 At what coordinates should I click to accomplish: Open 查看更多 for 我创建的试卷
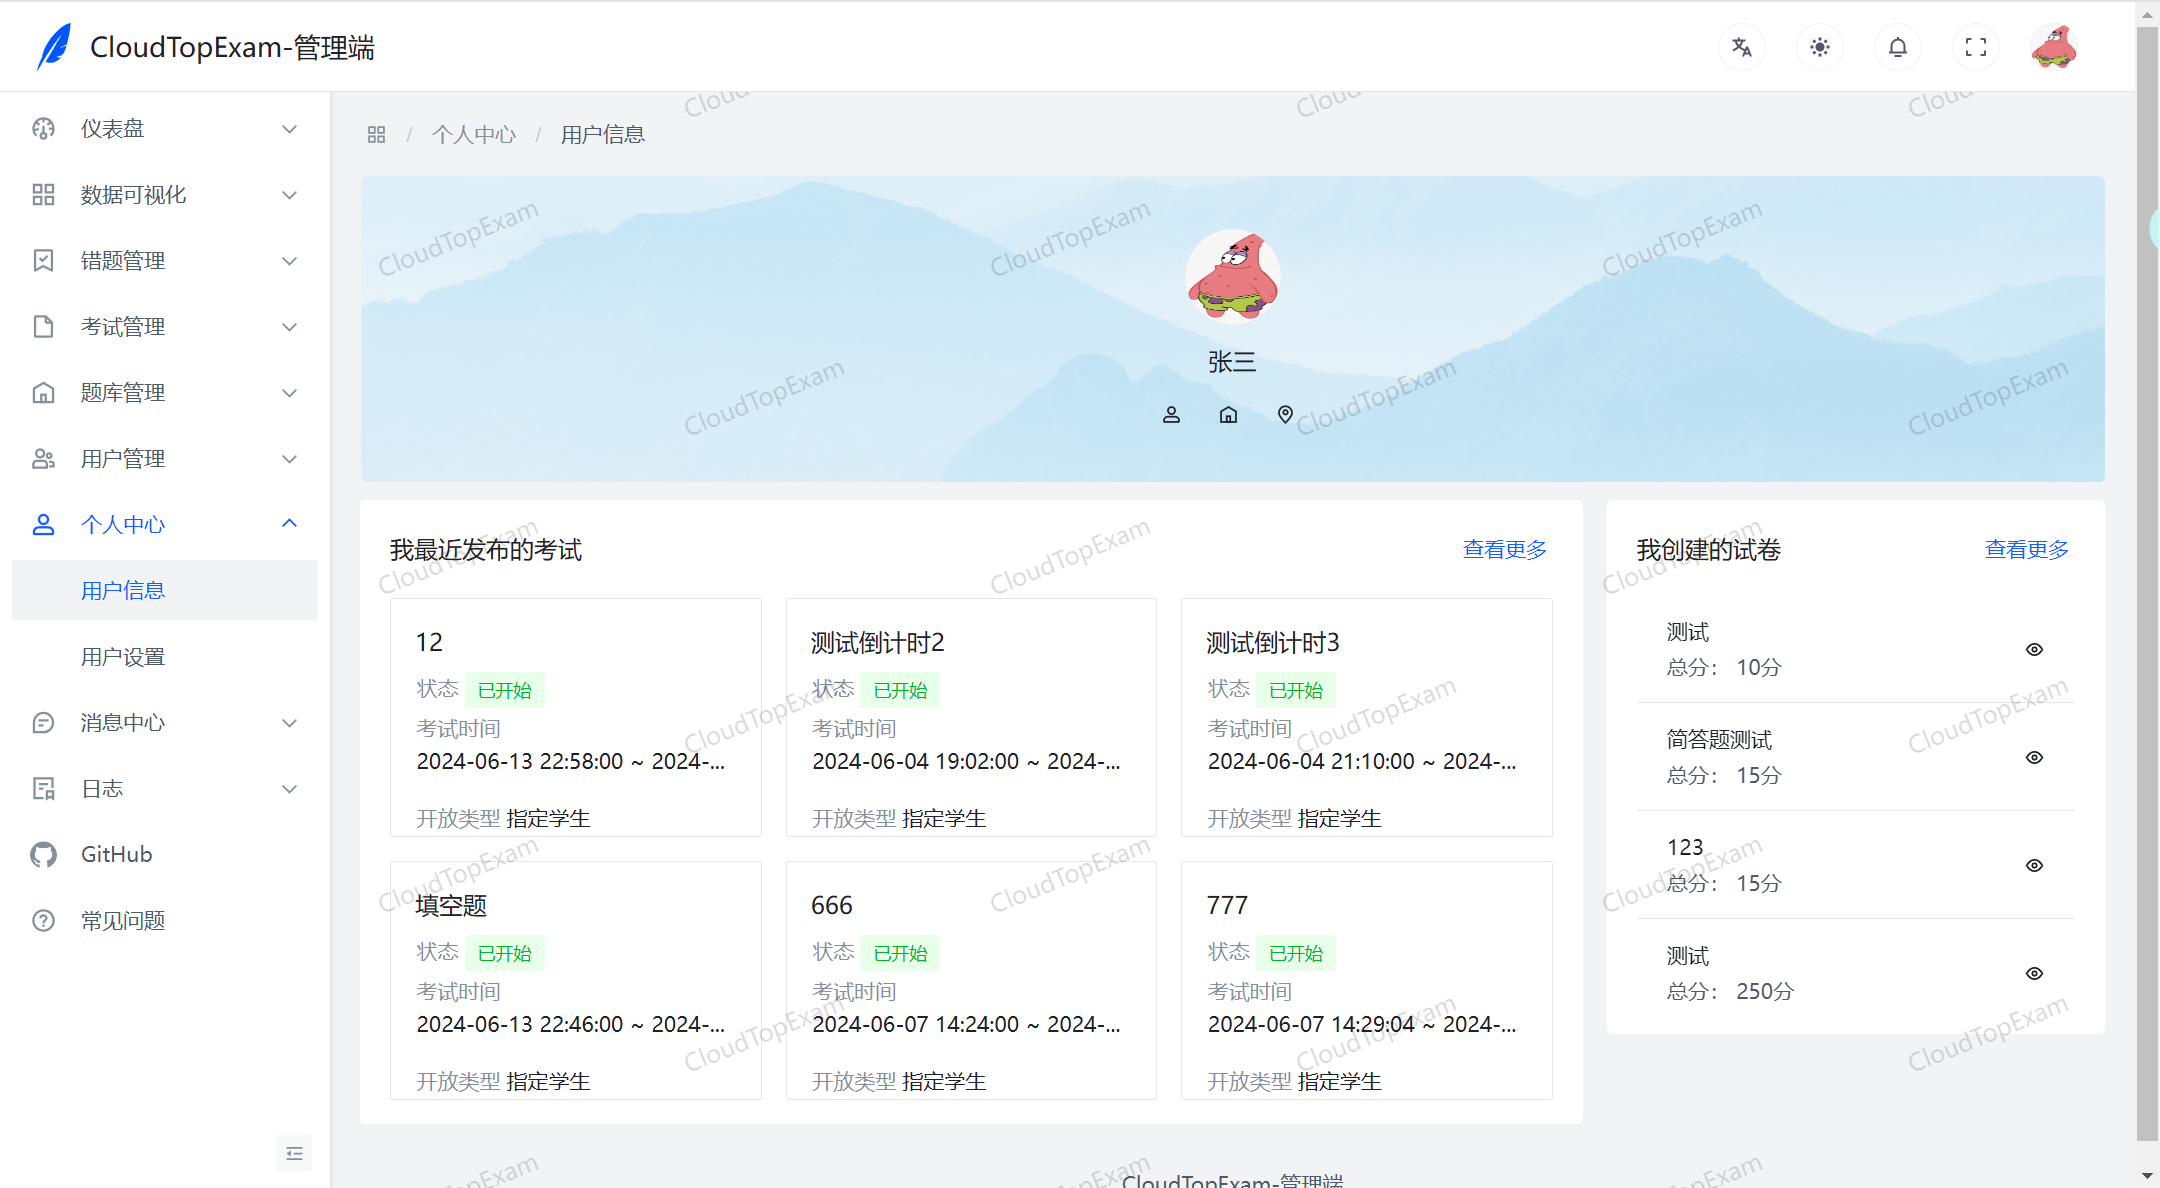2026,548
